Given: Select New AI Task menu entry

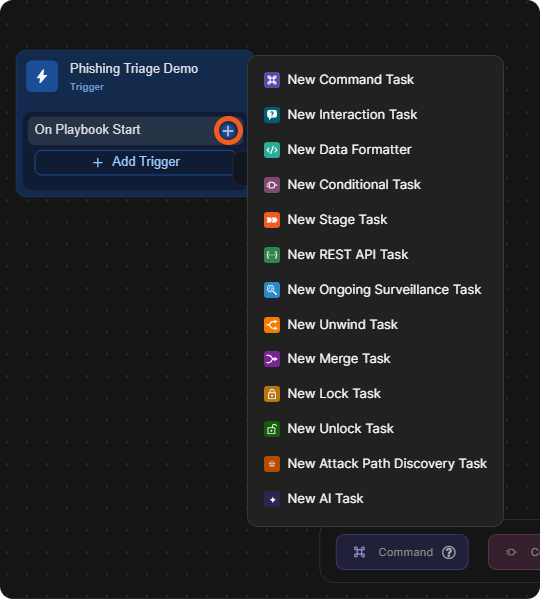Looking at the screenshot, I should (375, 499).
